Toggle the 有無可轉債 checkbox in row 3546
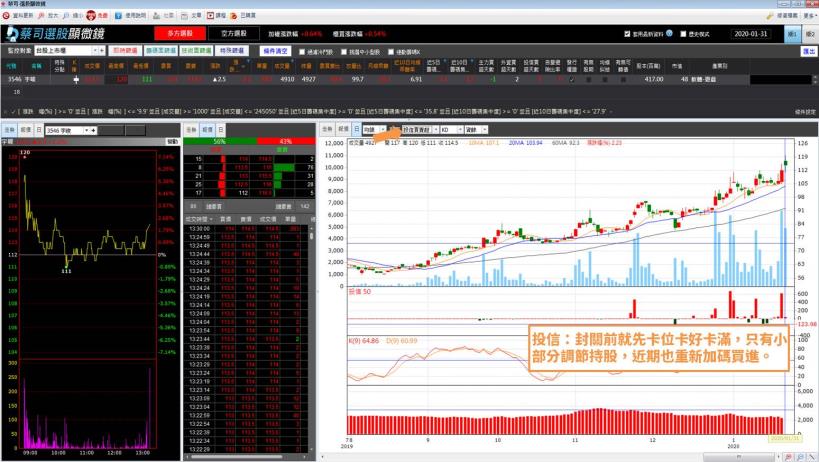The image size is (819, 462). (x=623, y=79)
